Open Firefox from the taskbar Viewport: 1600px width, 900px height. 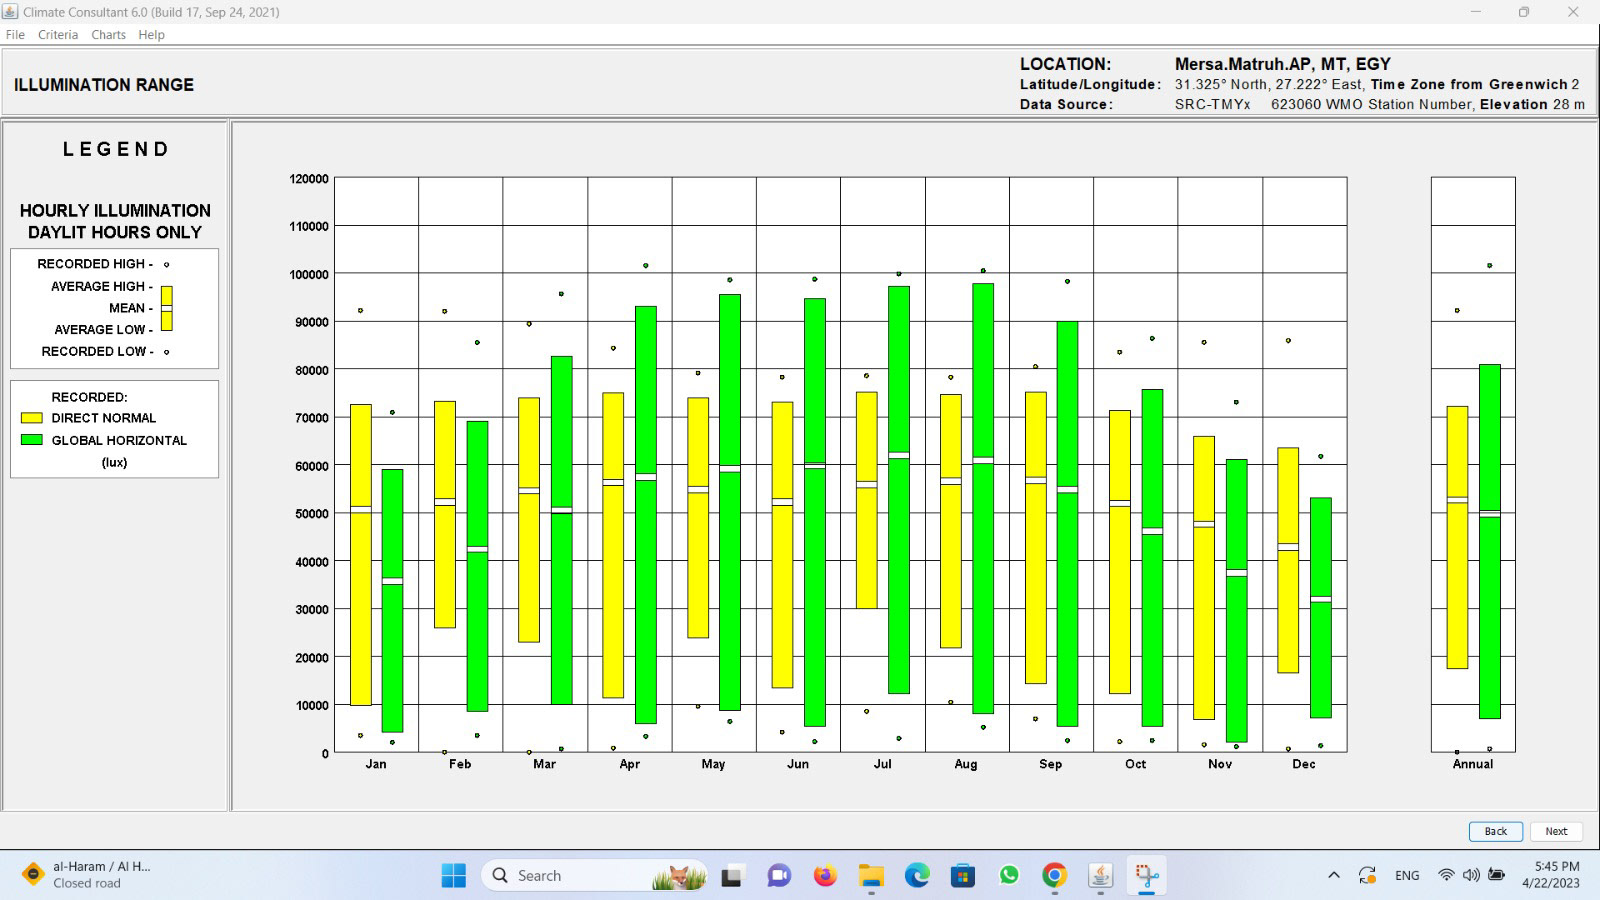pyautogui.click(x=824, y=876)
